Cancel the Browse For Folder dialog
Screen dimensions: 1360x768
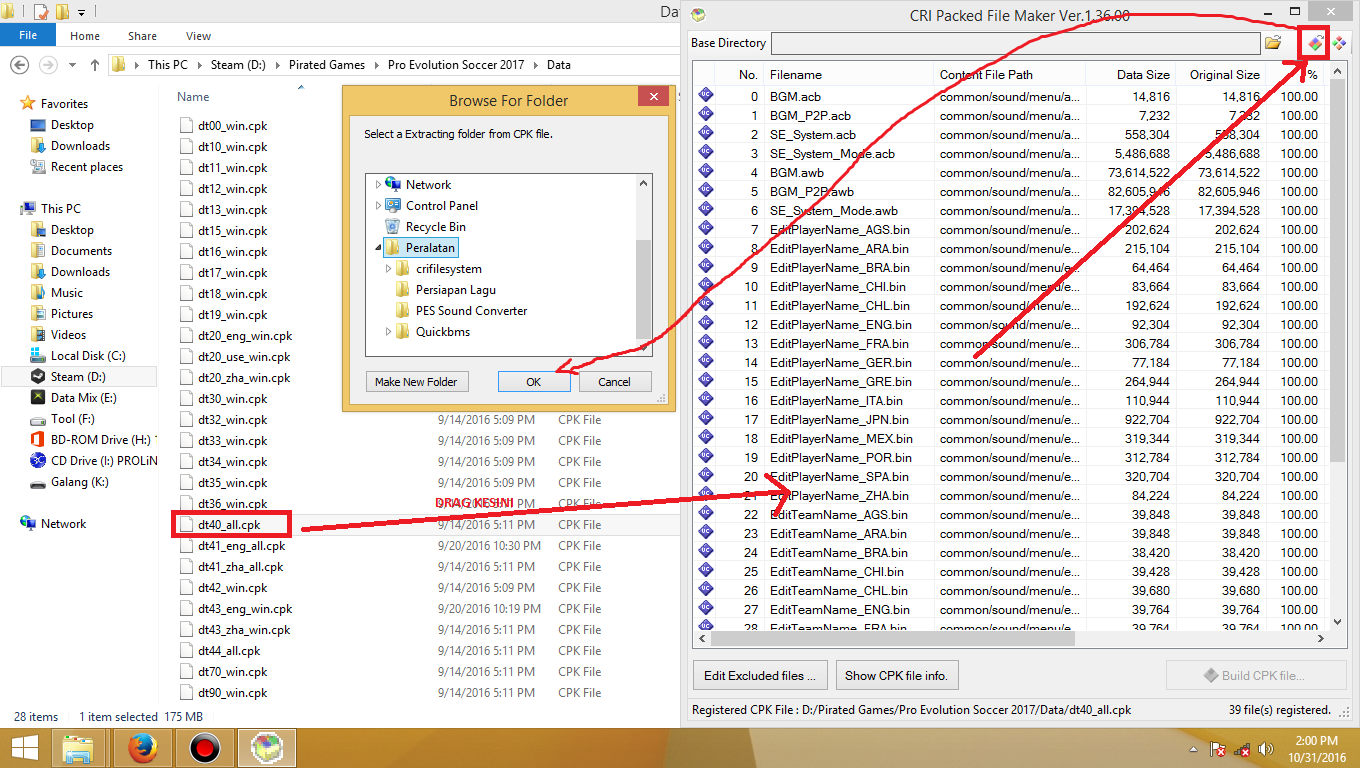[x=614, y=382]
